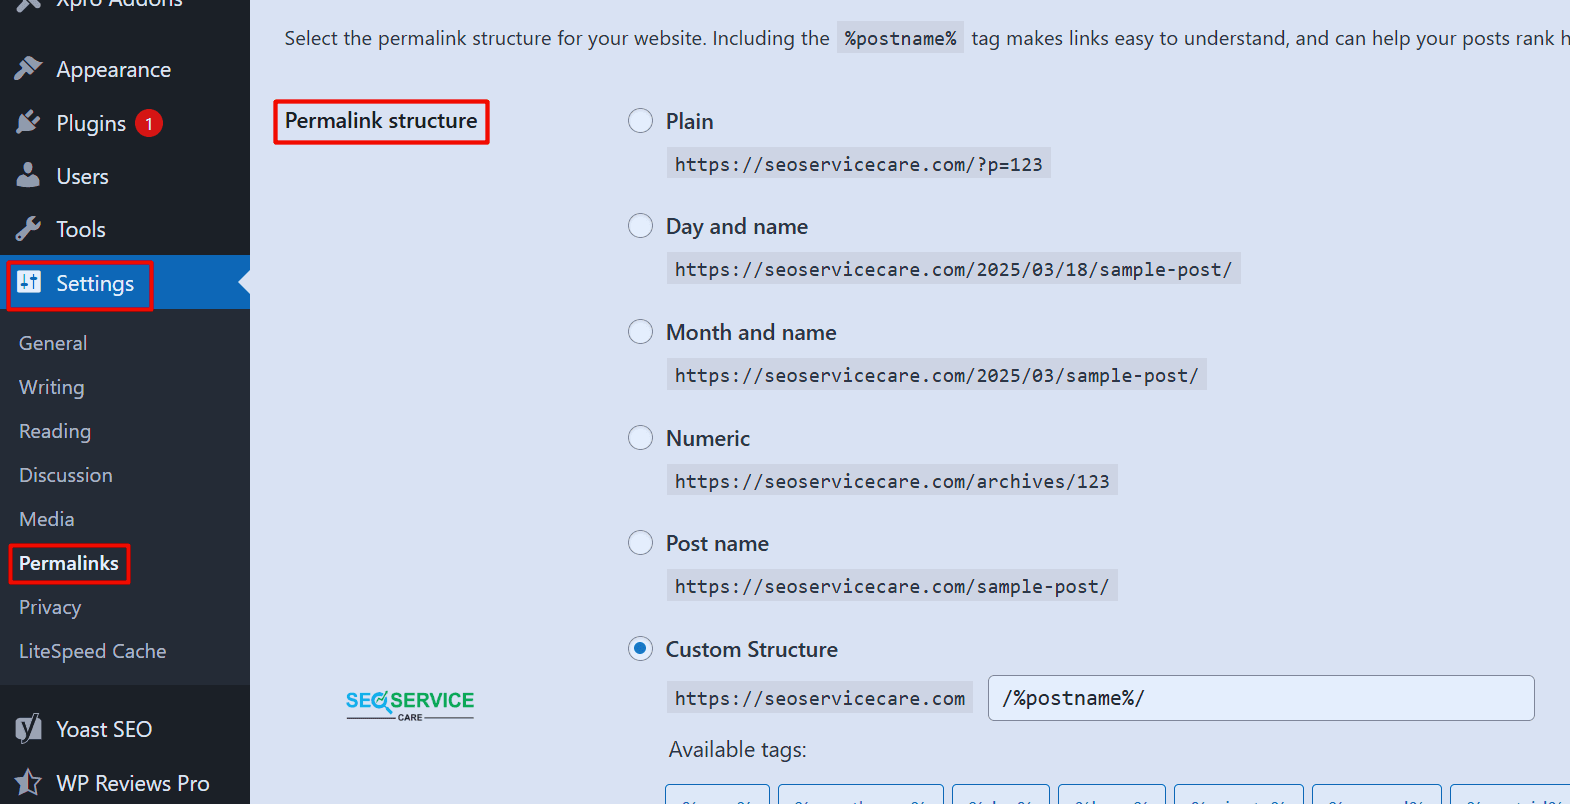1570x804 pixels.
Task: Select the Month and name option
Action: coord(640,332)
